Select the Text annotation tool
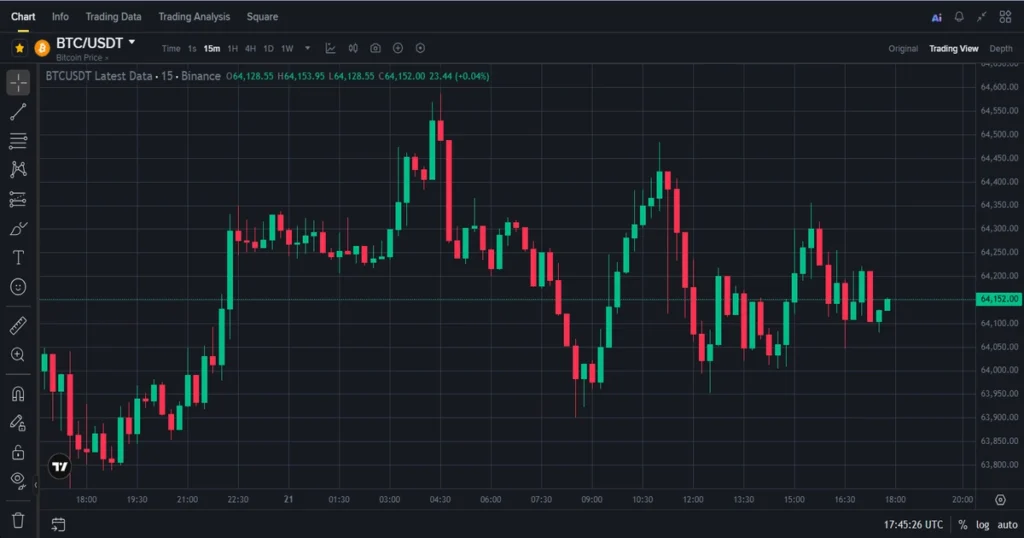1024x538 pixels. [x=18, y=257]
